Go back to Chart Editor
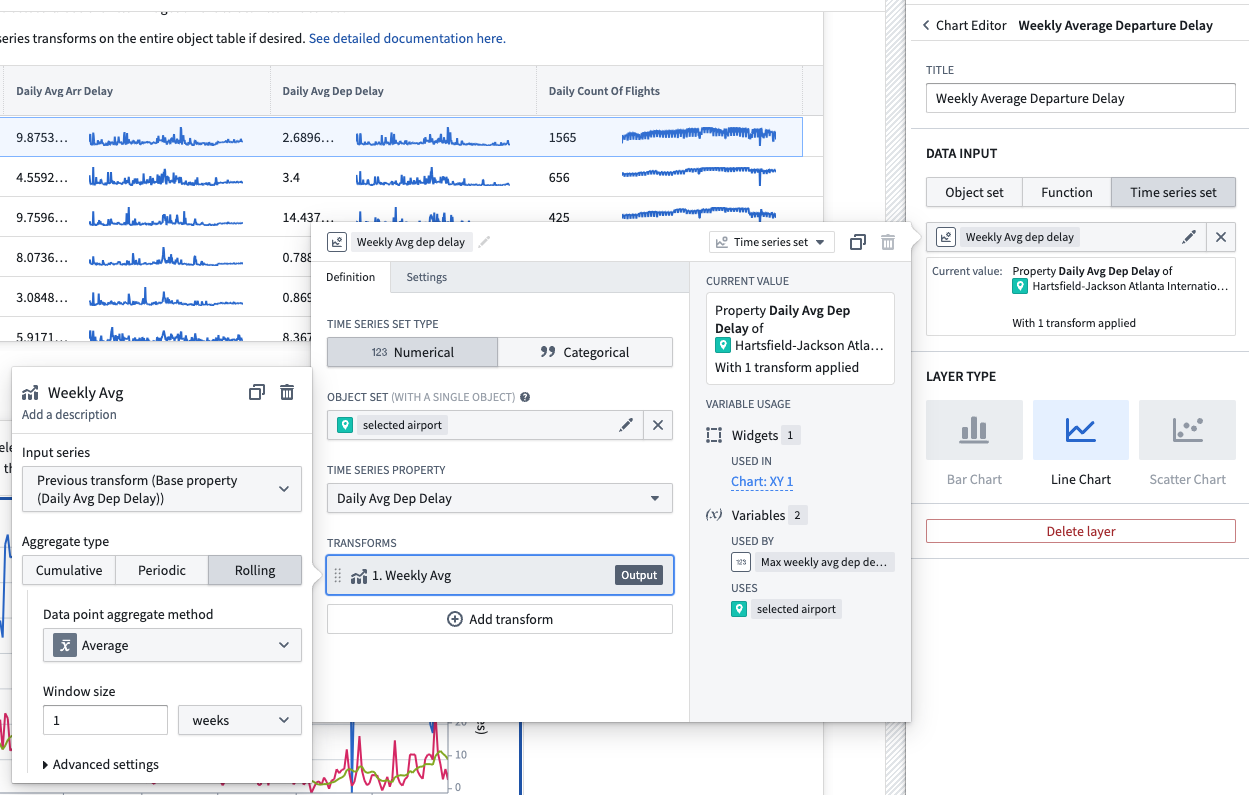Image resolution: width=1249 pixels, height=795 pixels. pos(965,25)
